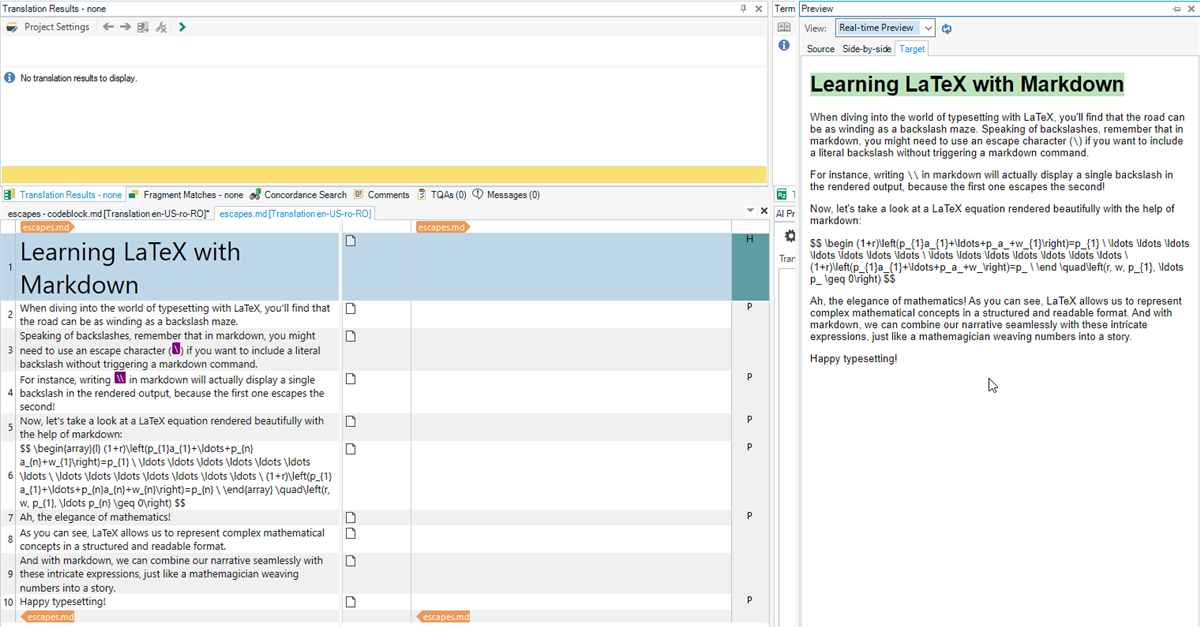Viewport: 1200px width, 627px height.
Task: Open Project Settings in Translation Results toolbar
Action: 49,27
